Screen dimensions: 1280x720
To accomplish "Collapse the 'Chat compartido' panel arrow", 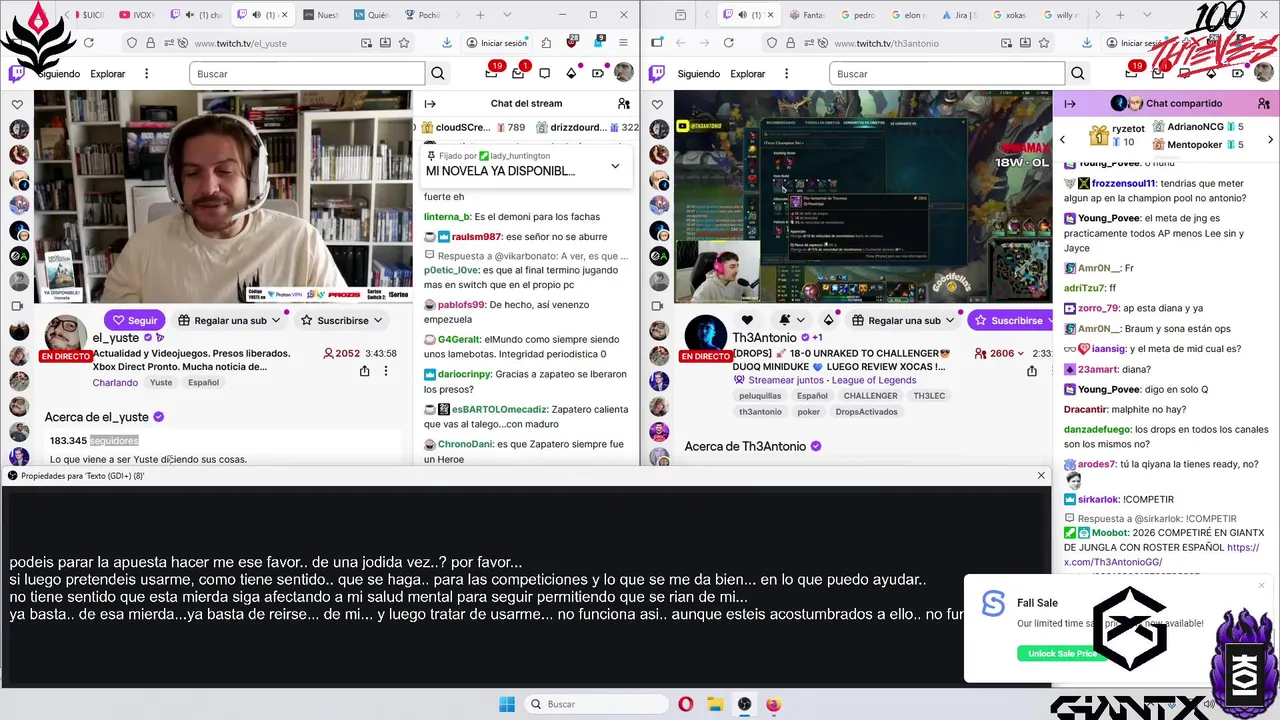I will [x=1070, y=103].
